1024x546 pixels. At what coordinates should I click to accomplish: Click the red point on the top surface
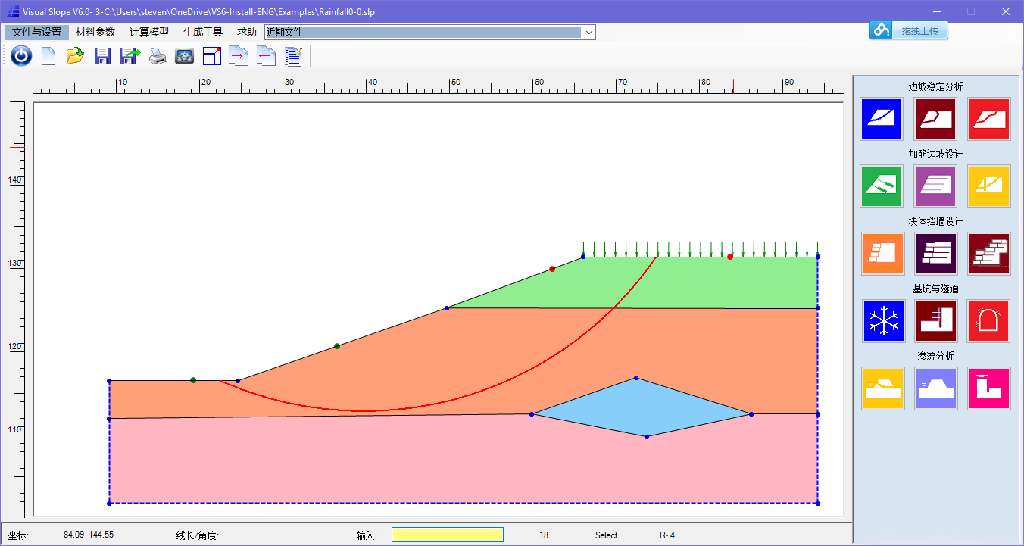click(x=730, y=257)
